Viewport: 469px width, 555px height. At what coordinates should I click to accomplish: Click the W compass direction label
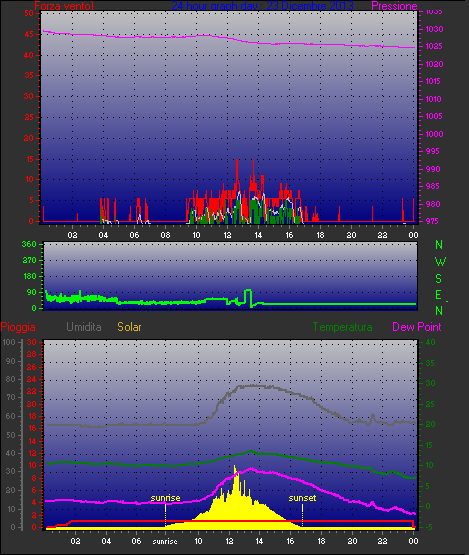[x=440, y=262]
